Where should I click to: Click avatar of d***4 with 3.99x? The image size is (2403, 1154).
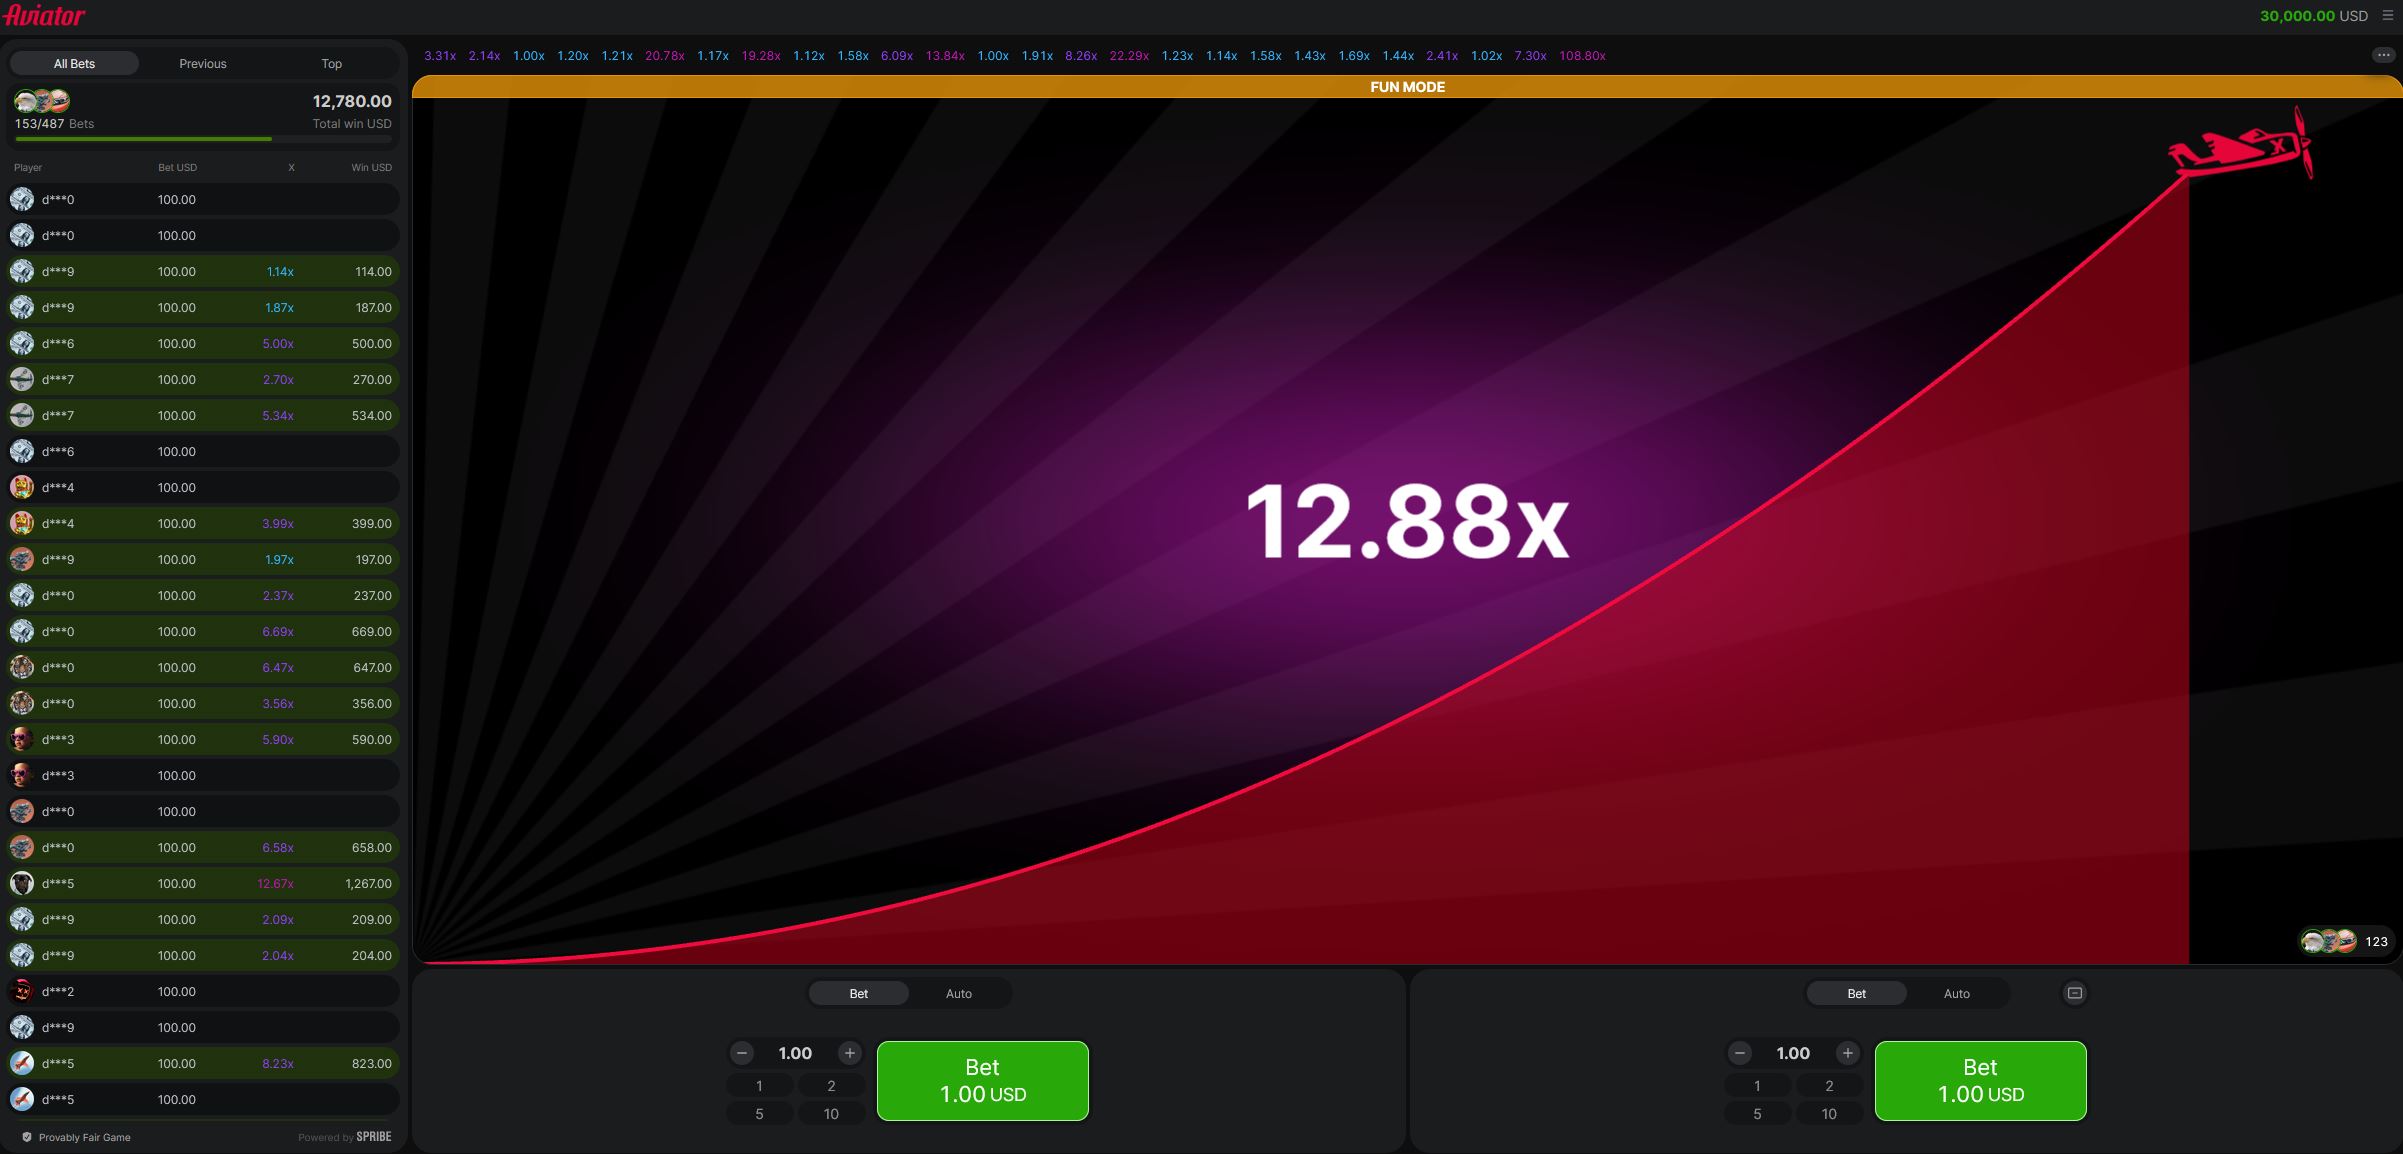point(22,523)
